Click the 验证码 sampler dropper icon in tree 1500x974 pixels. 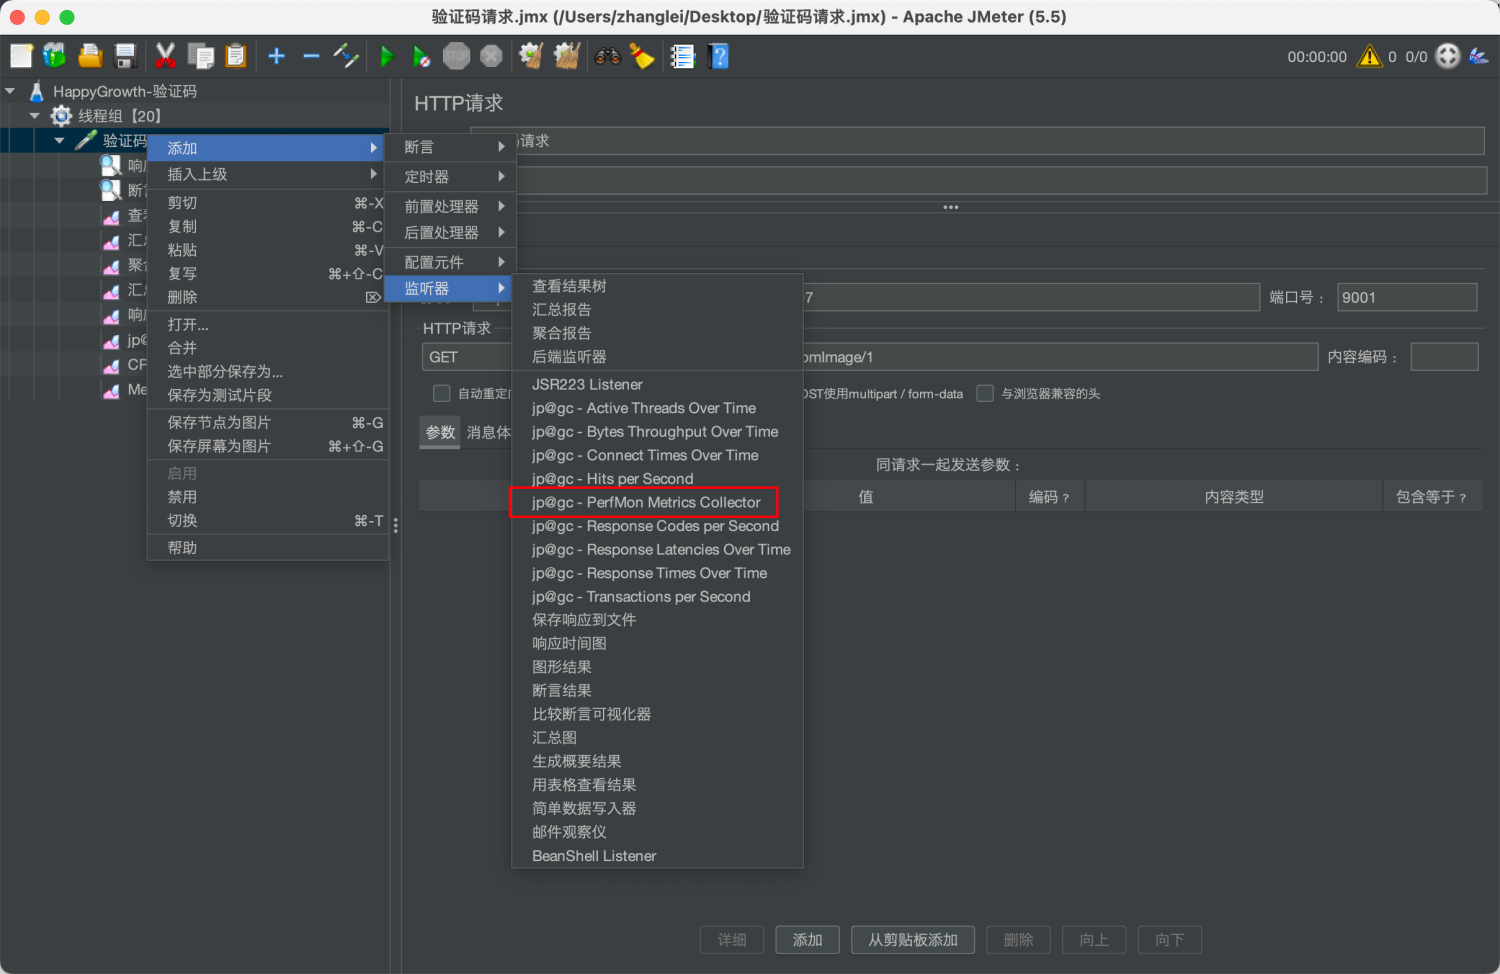(x=86, y=140)
